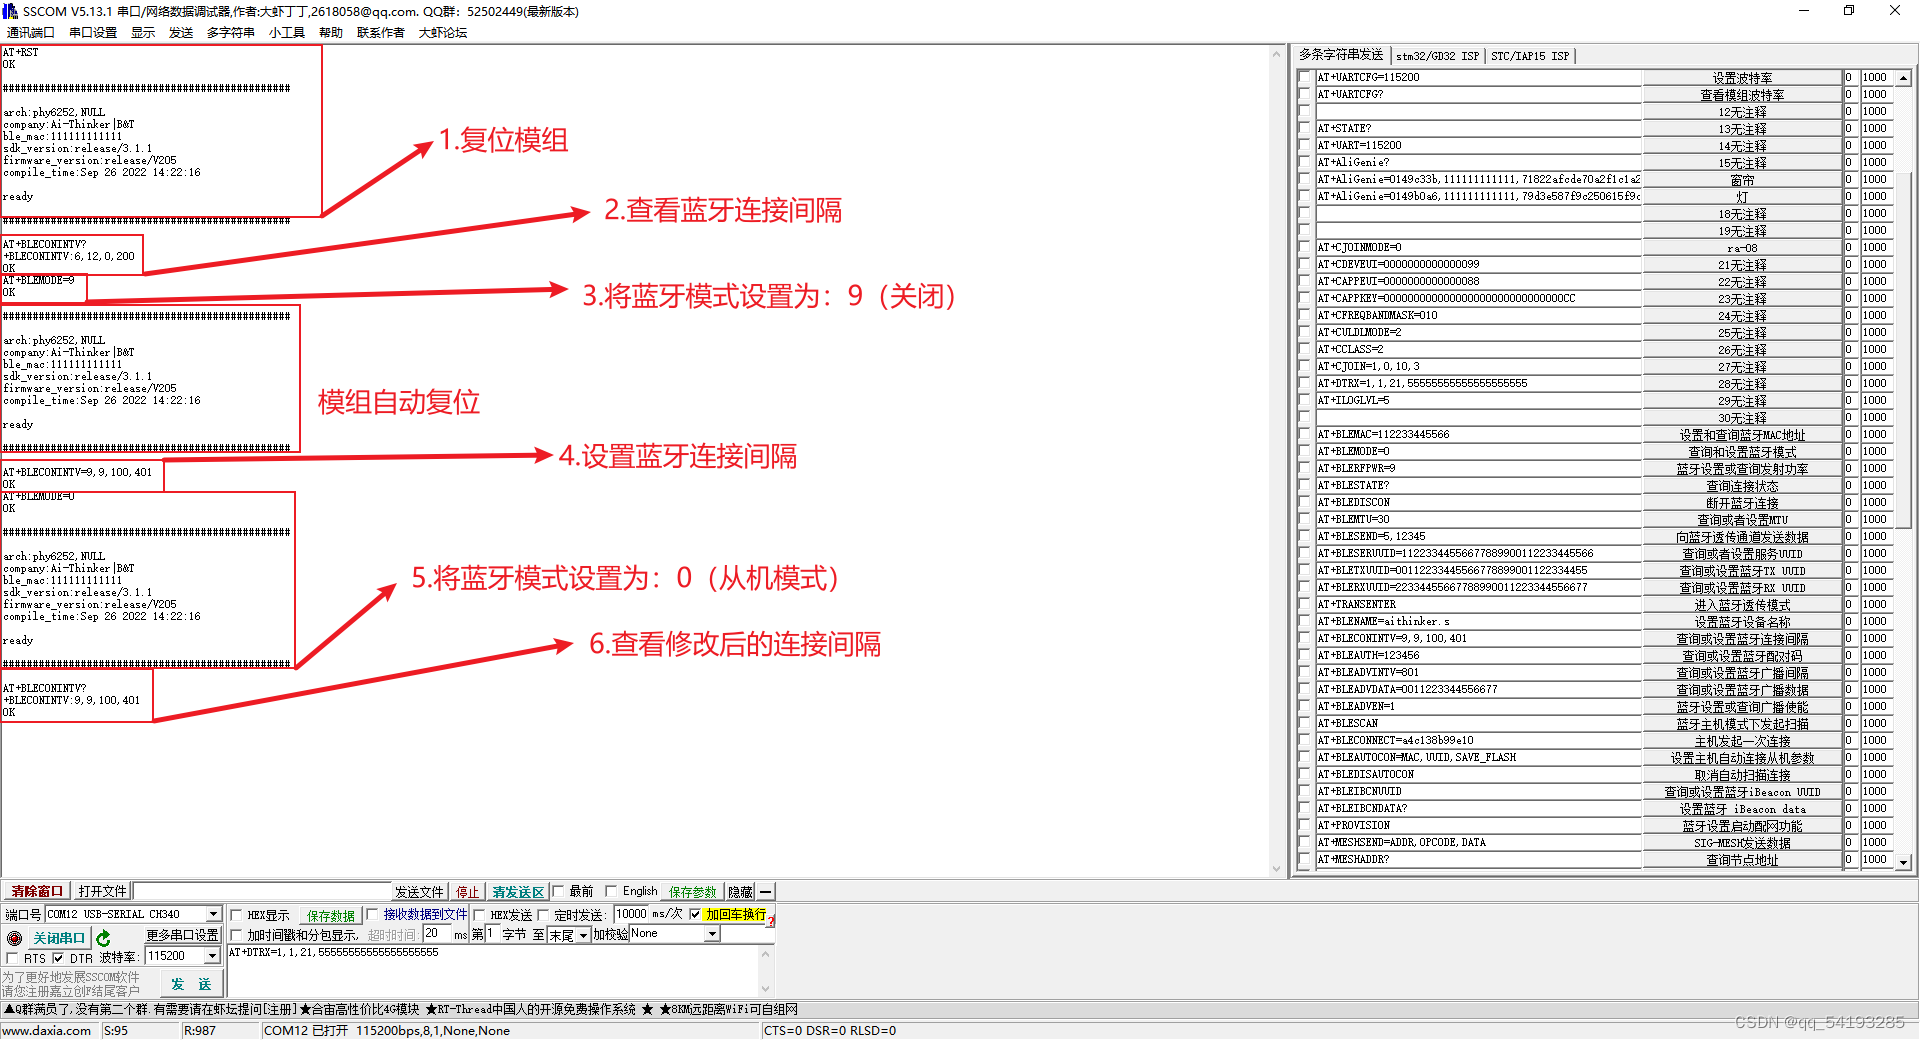This screenshot has height=1040, width=1920.
Task: Enable the HEX显示 checkbox
Action: 236,915
